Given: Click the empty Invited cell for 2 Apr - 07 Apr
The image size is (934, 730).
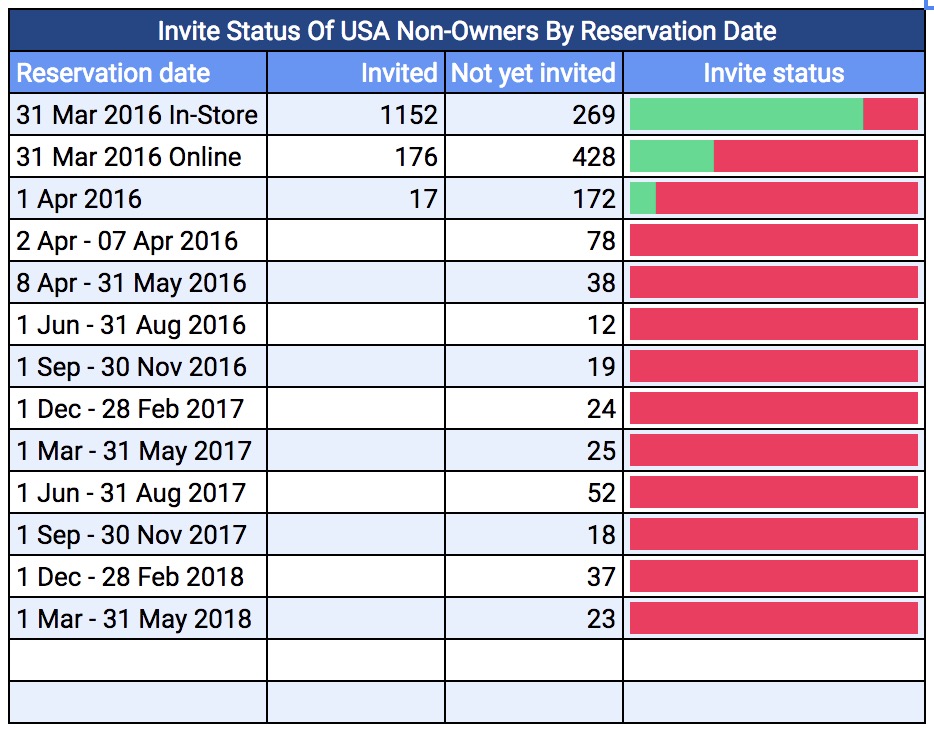Looking at the screenshot, I should point(355,240).
